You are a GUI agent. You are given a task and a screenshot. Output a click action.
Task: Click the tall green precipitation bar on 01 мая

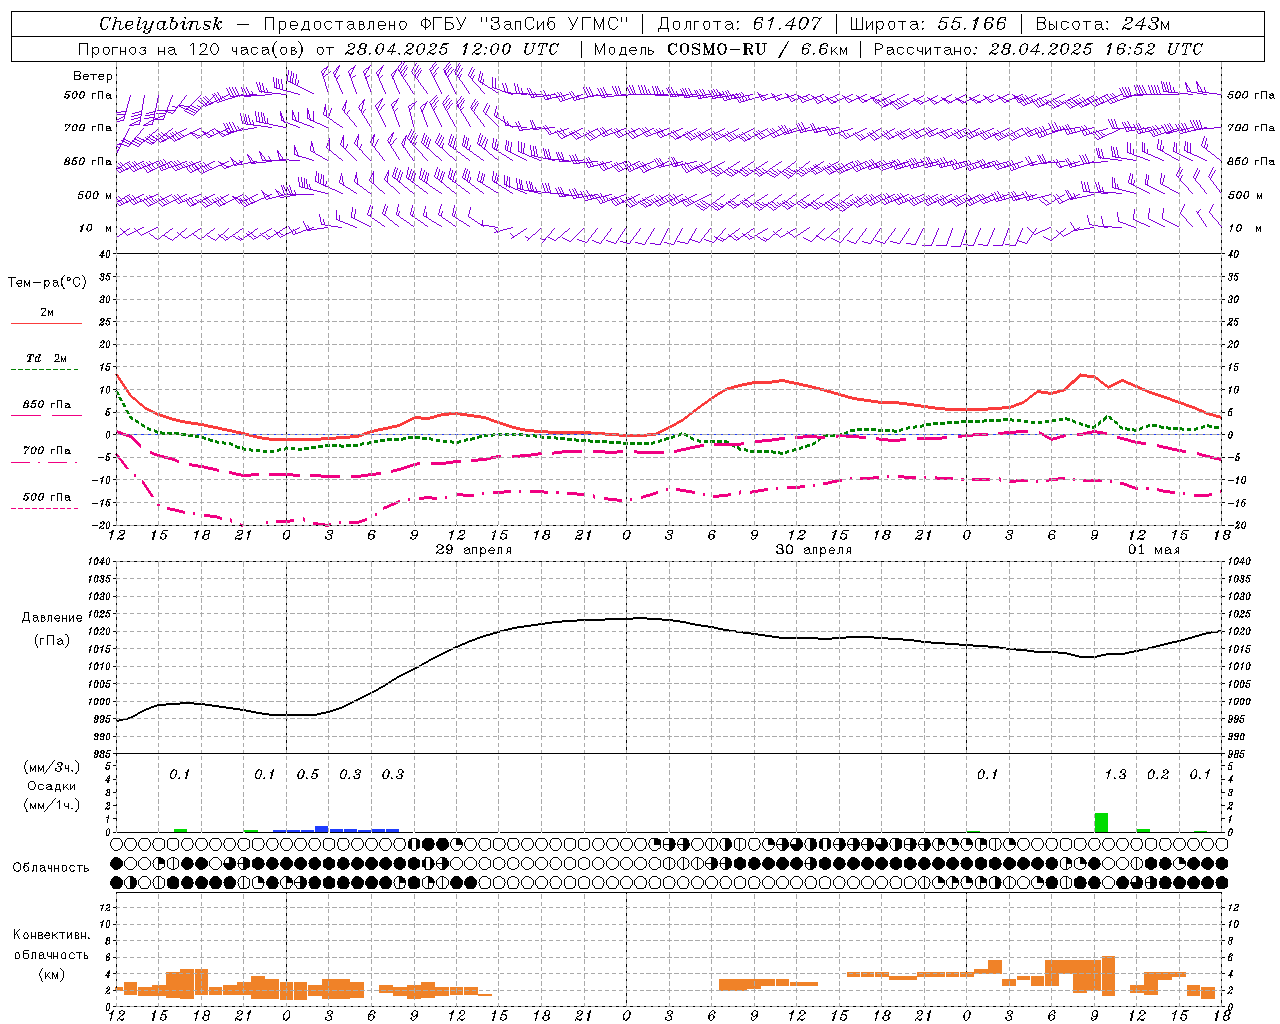pyautogui.click(x=1101, y=823)
